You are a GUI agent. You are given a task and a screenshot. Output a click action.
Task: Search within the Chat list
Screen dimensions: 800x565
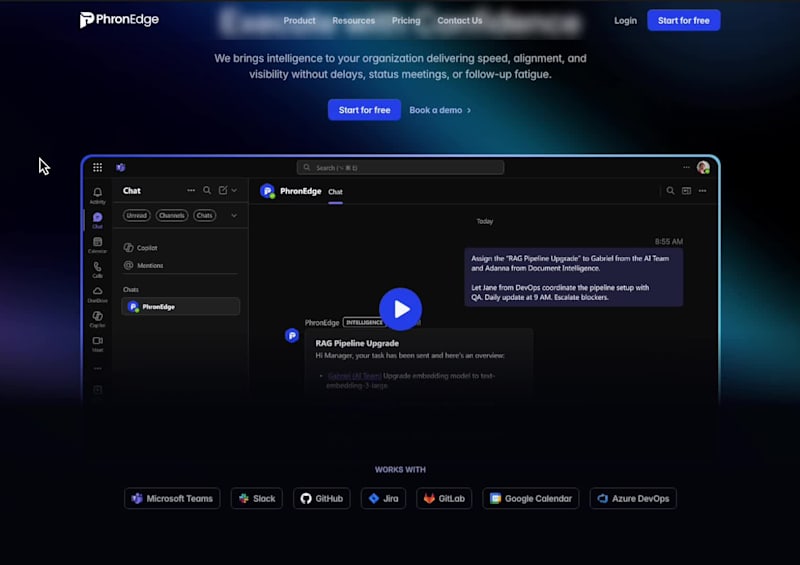(x=207, y=190)
